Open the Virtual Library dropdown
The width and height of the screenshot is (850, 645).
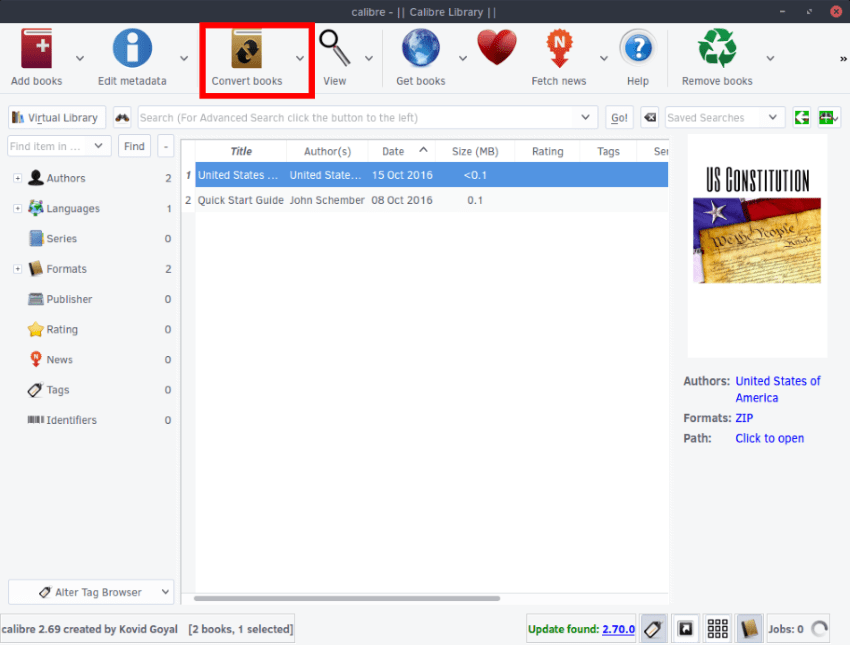click(x=56, y=117)
